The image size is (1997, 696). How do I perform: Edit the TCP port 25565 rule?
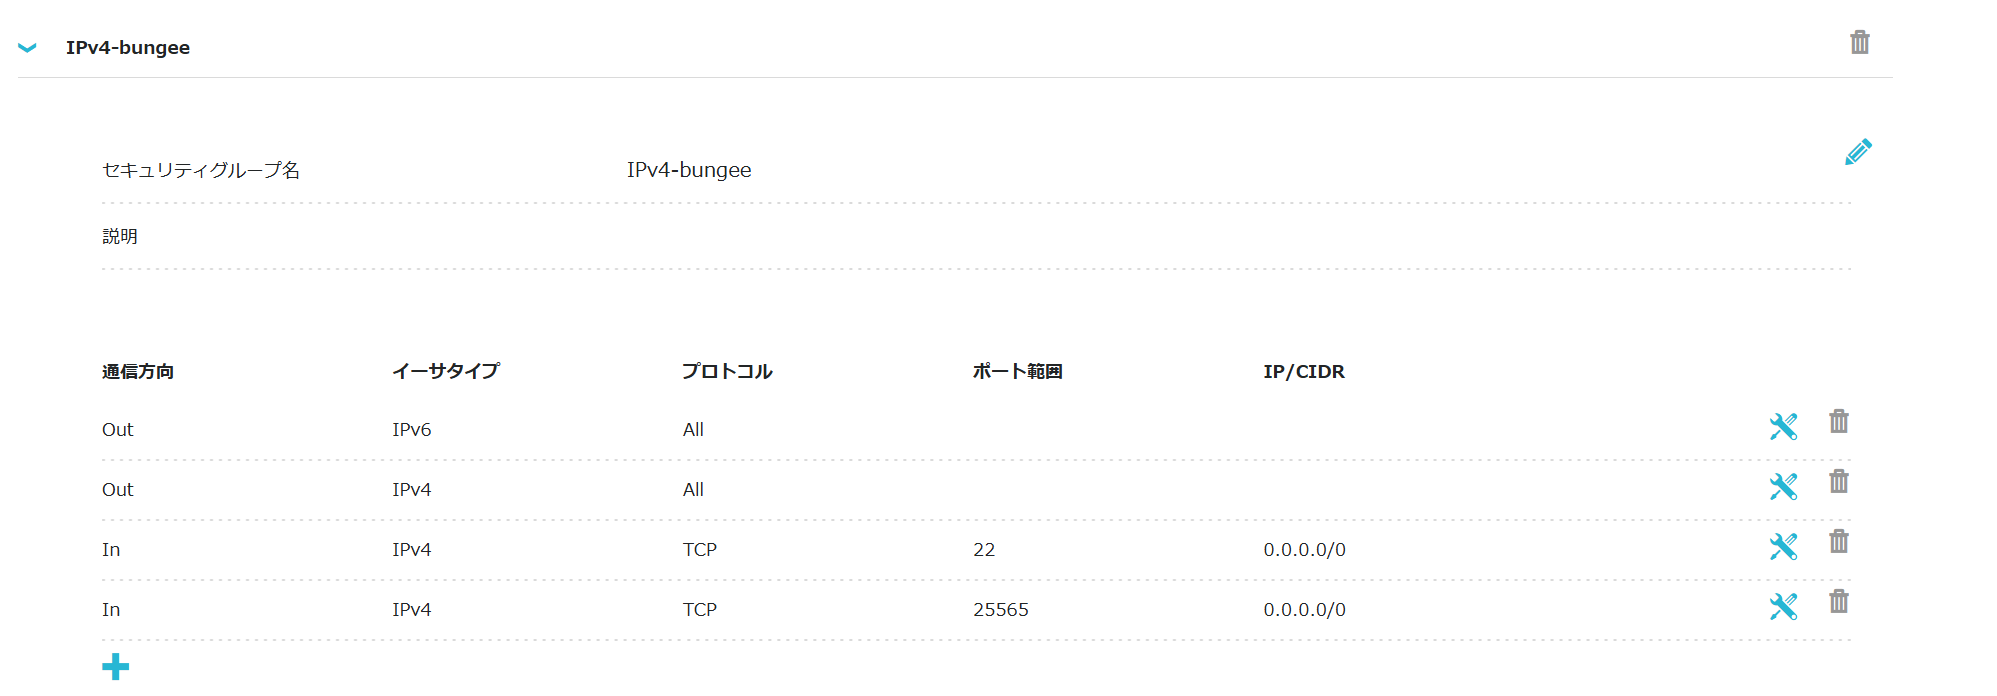point(1783,607)
